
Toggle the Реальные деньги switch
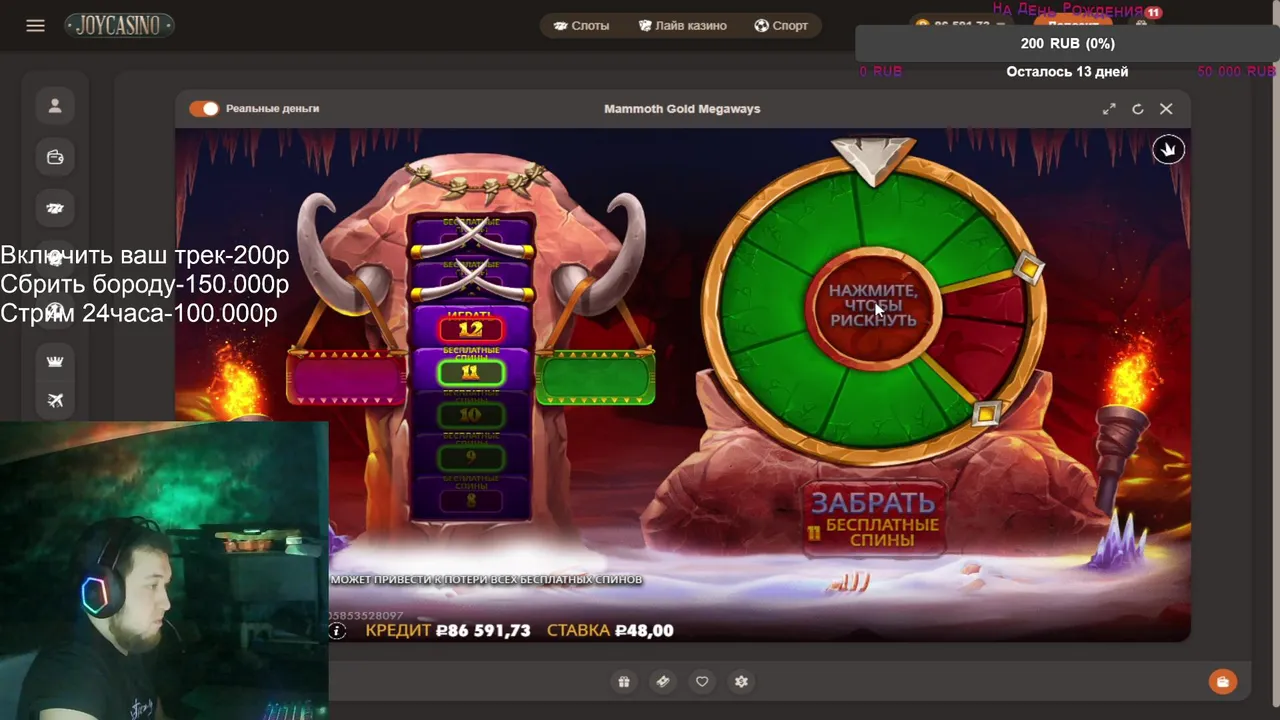[x=204, y=108]
